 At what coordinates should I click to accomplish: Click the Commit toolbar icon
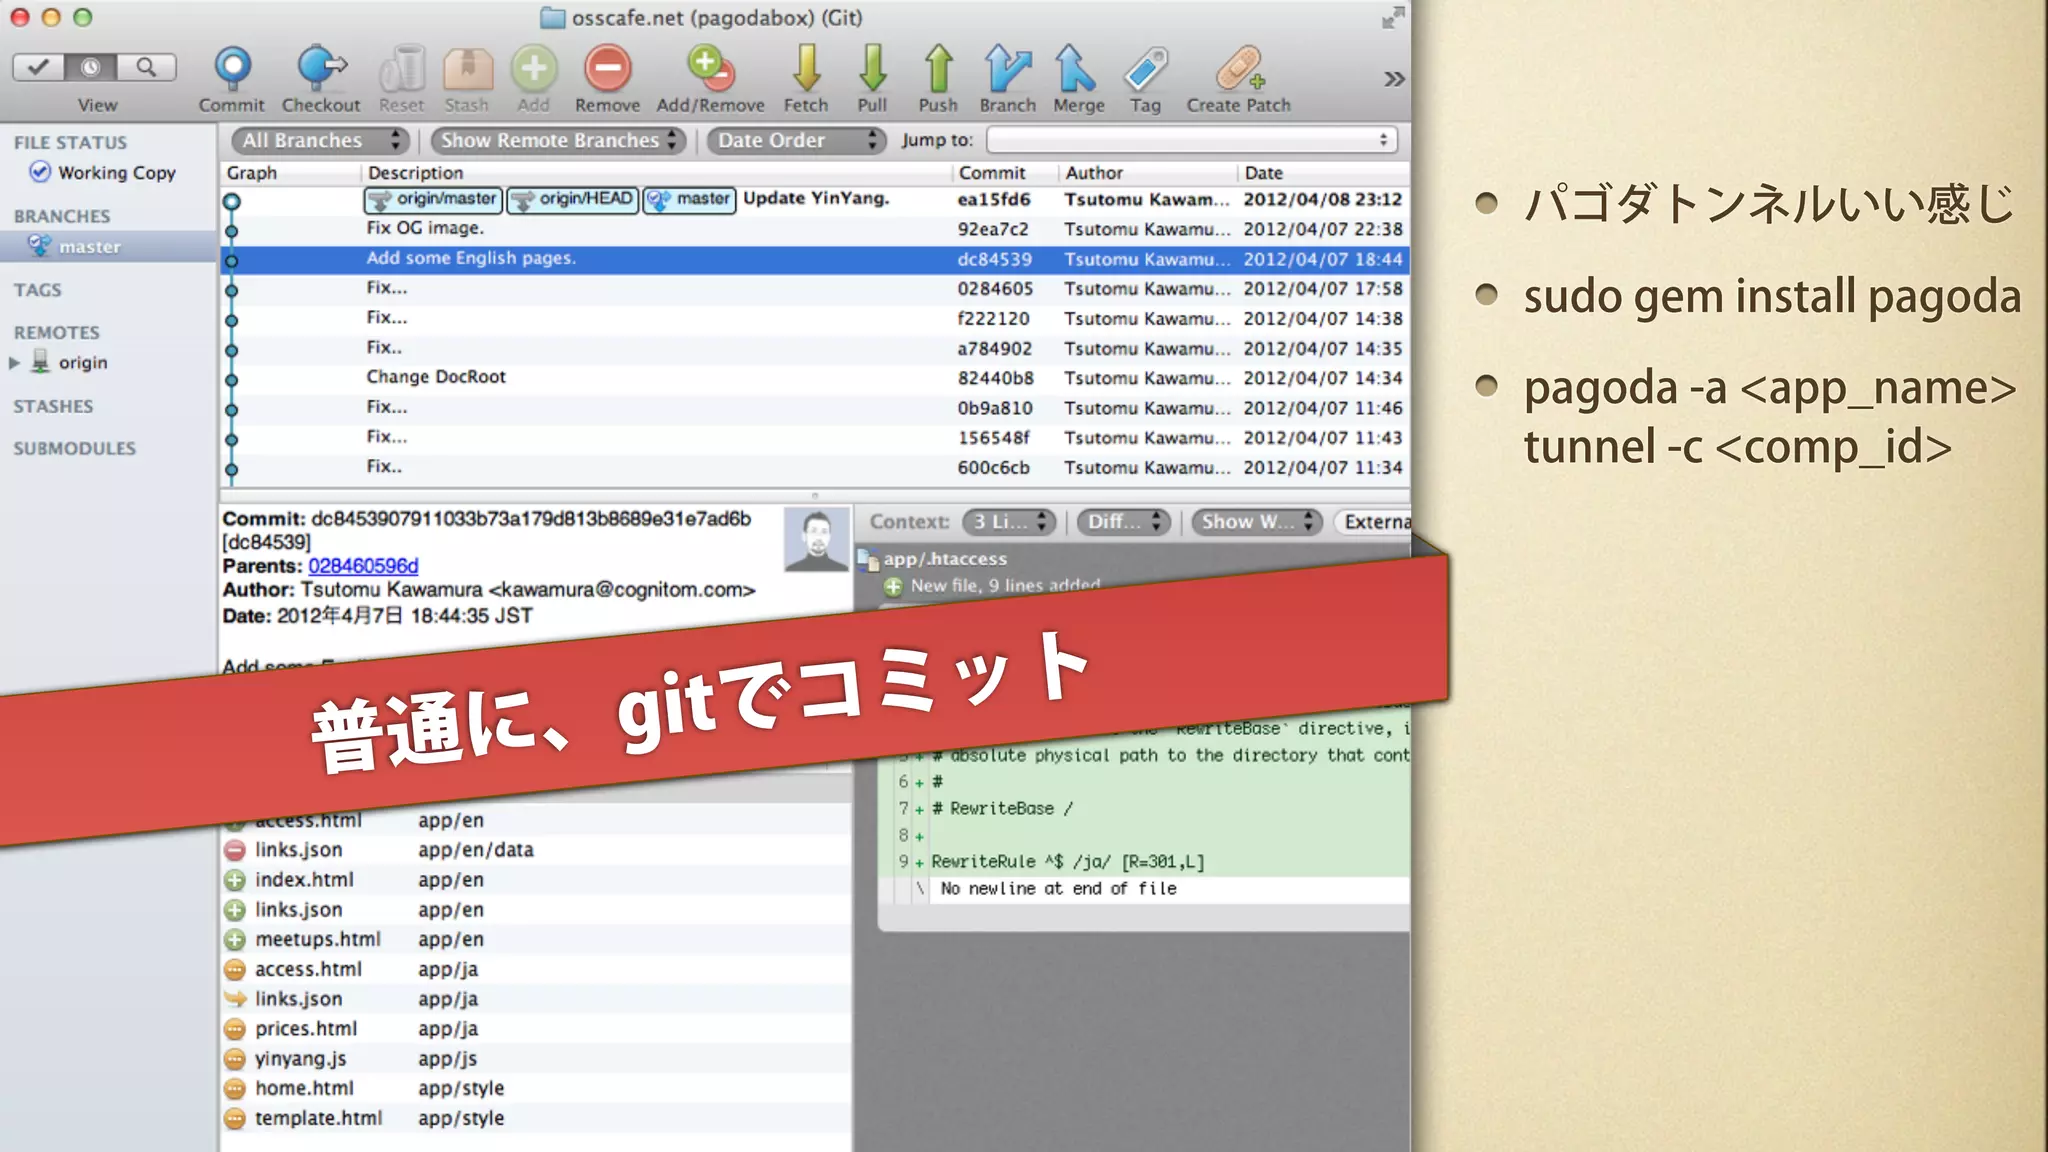click(x=232, y=69)
